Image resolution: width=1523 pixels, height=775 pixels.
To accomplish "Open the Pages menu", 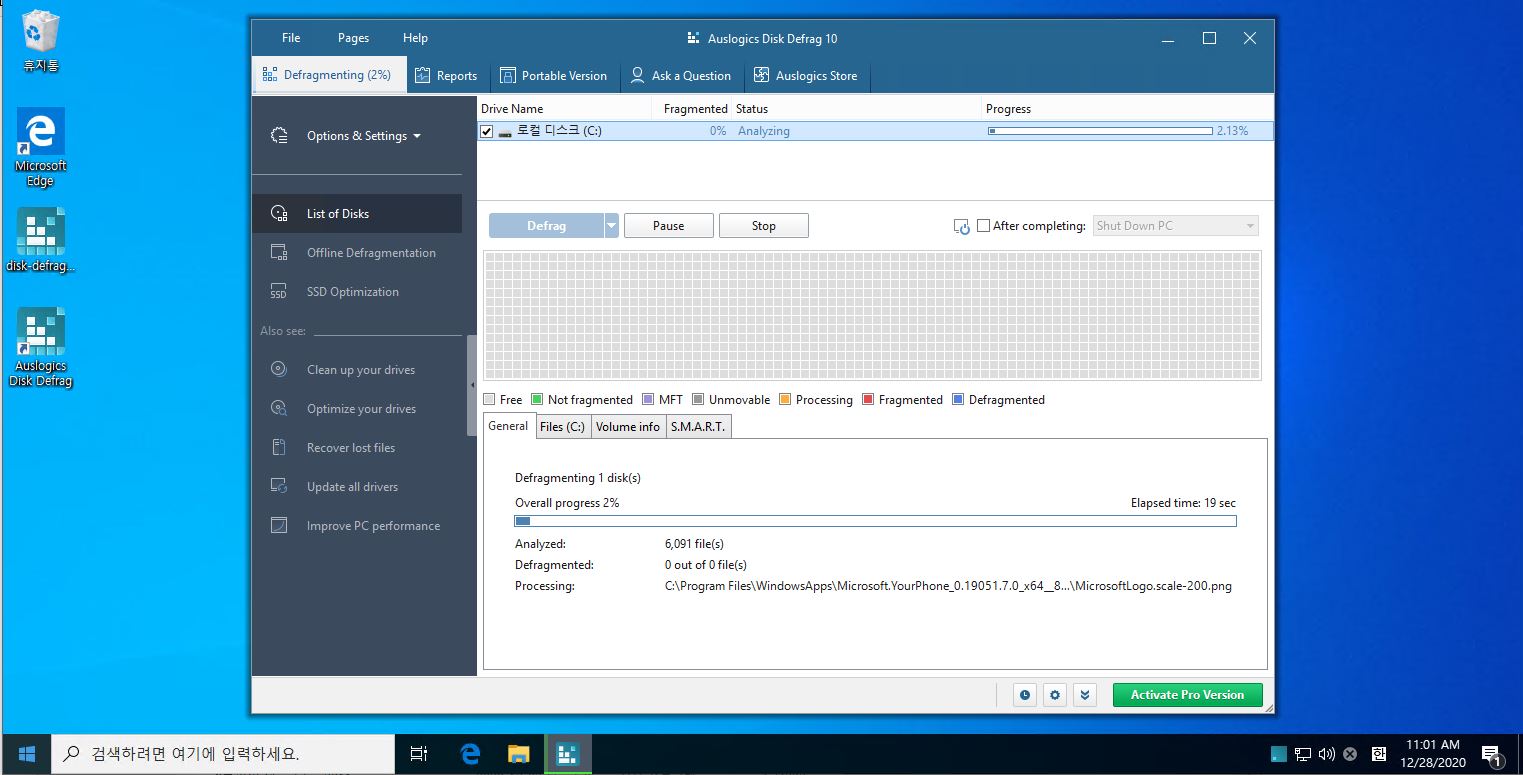I will tap(354, 38).
